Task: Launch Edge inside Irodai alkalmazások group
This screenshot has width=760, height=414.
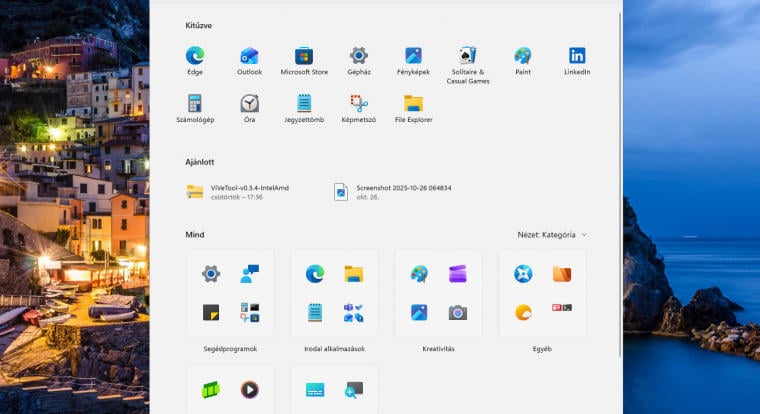Action: pyautogui.click(x=315, y=274)
